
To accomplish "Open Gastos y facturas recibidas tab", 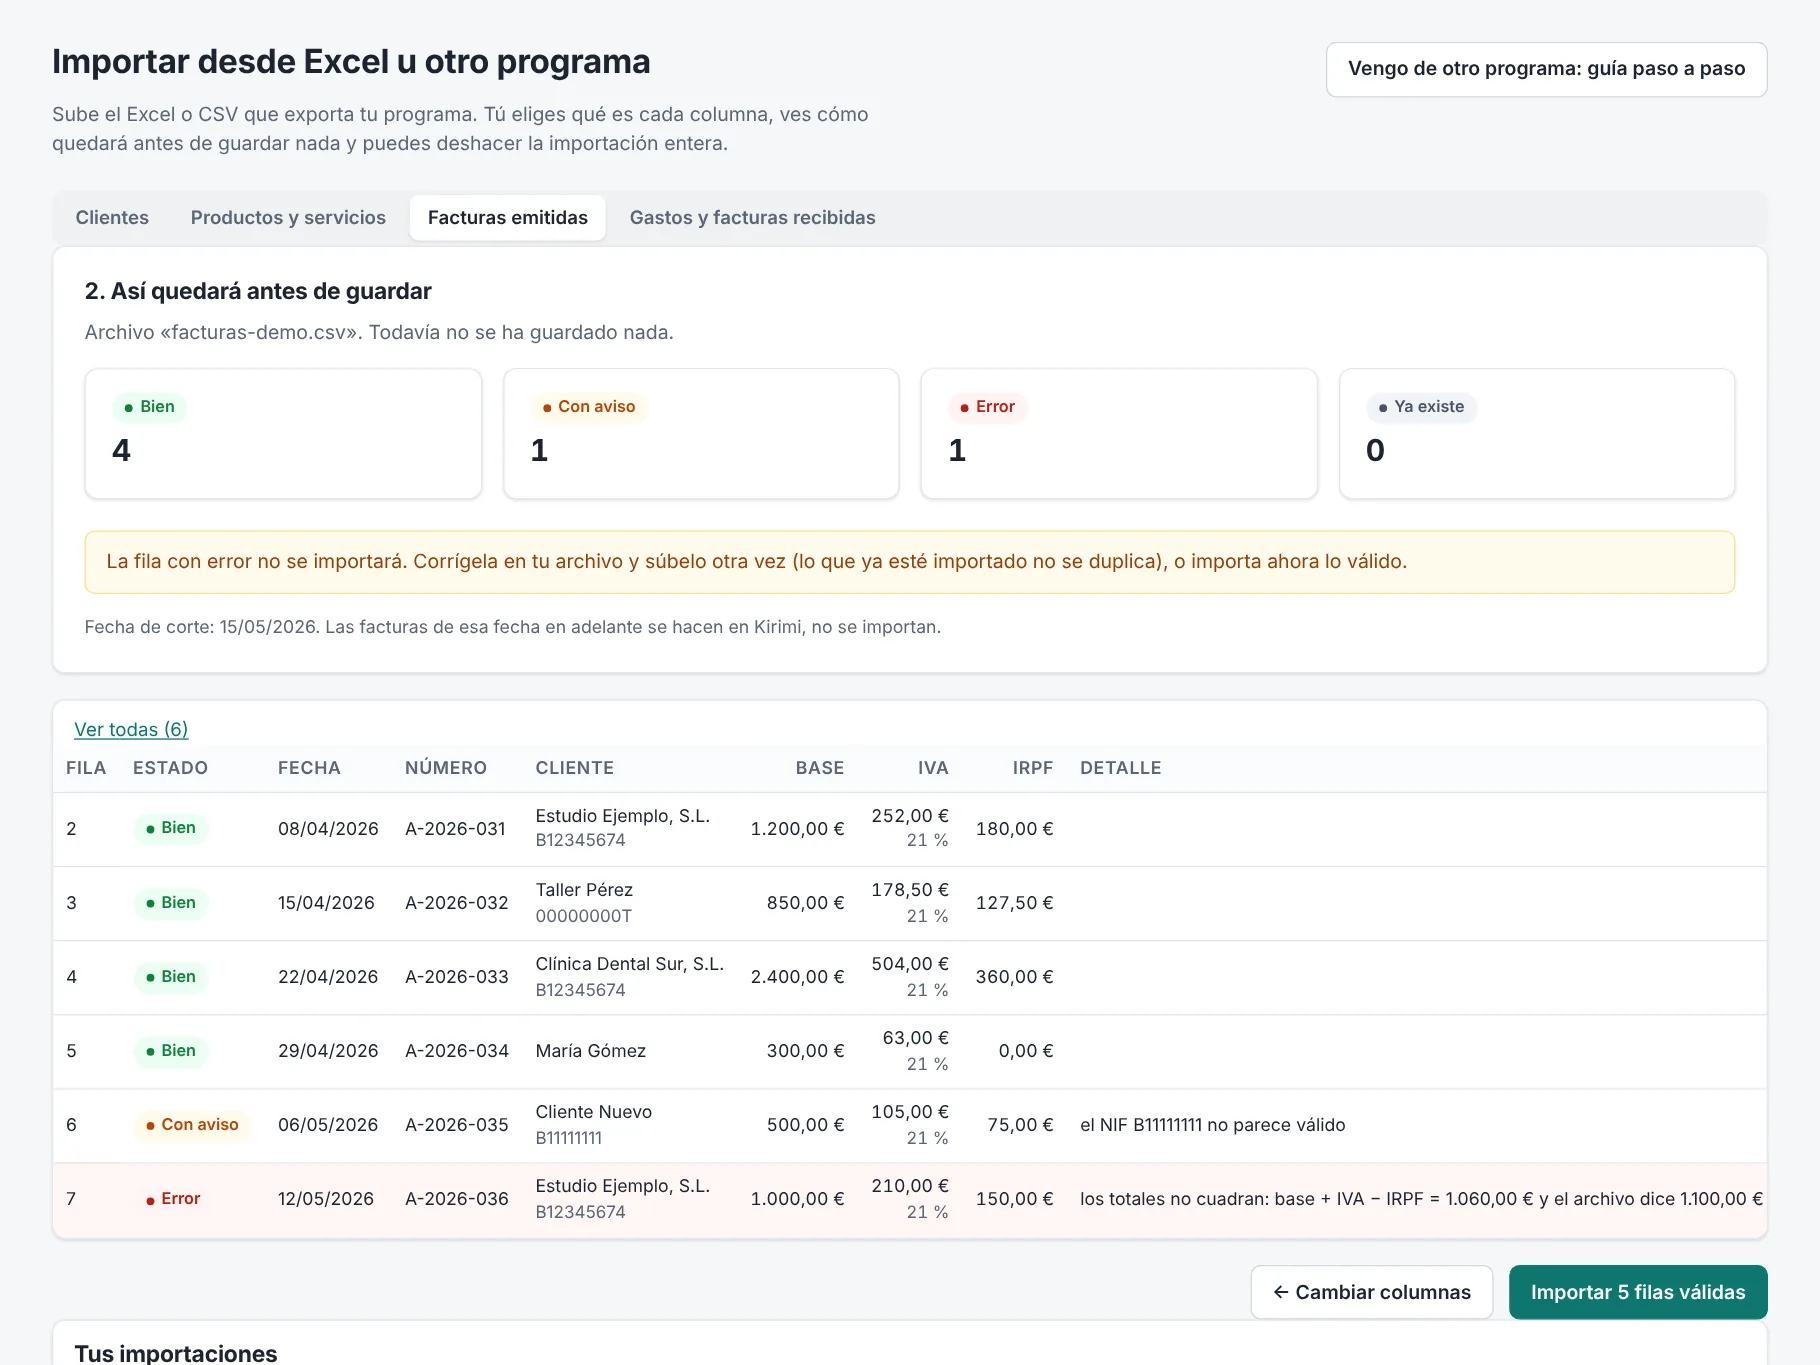I will tap(752, 217).
